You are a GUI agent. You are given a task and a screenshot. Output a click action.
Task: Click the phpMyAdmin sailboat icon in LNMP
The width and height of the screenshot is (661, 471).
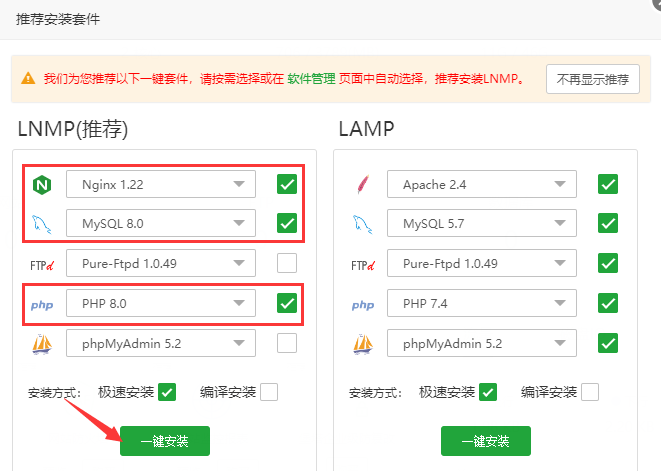point(41,344)
